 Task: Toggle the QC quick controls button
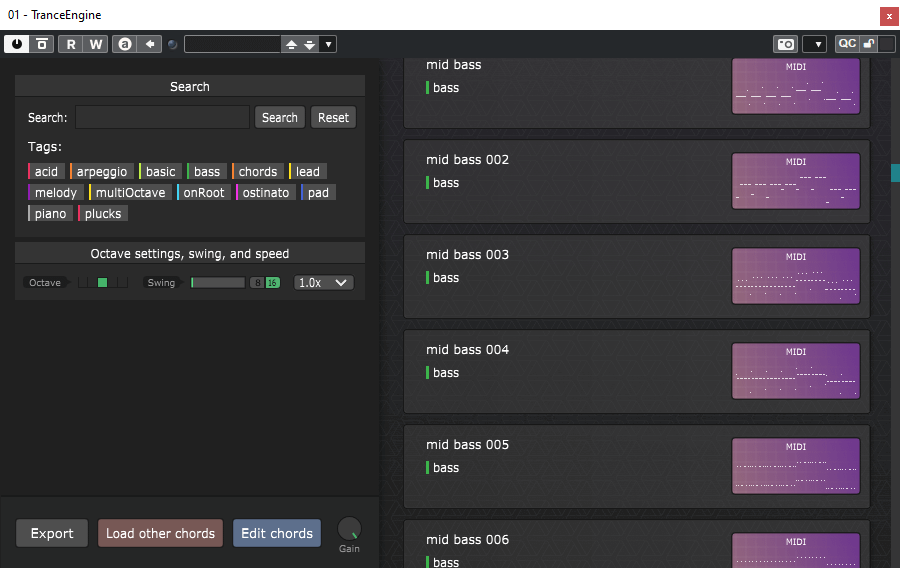(x=847, y=44)
